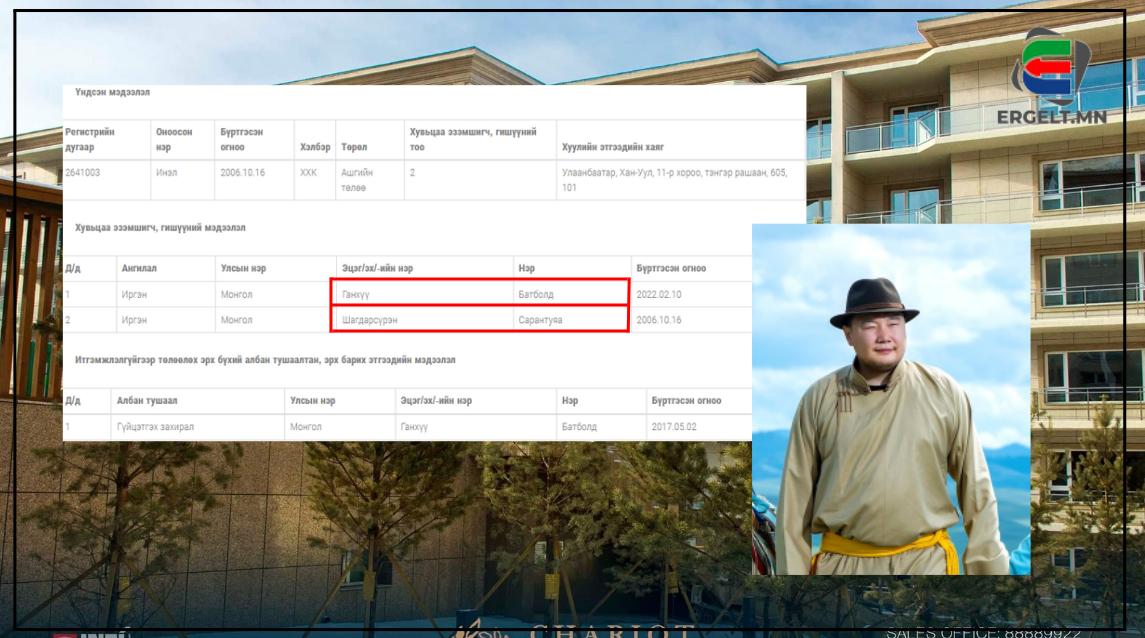The height and width of the screenshot is (638, 1145).
Task: Select the 'ХХК' company form cell
Action: (x=308, y=172)
